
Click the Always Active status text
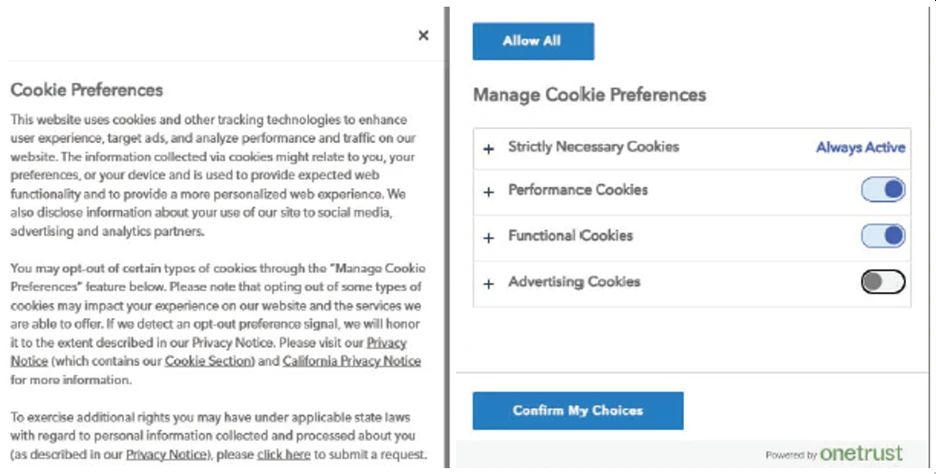860,148
